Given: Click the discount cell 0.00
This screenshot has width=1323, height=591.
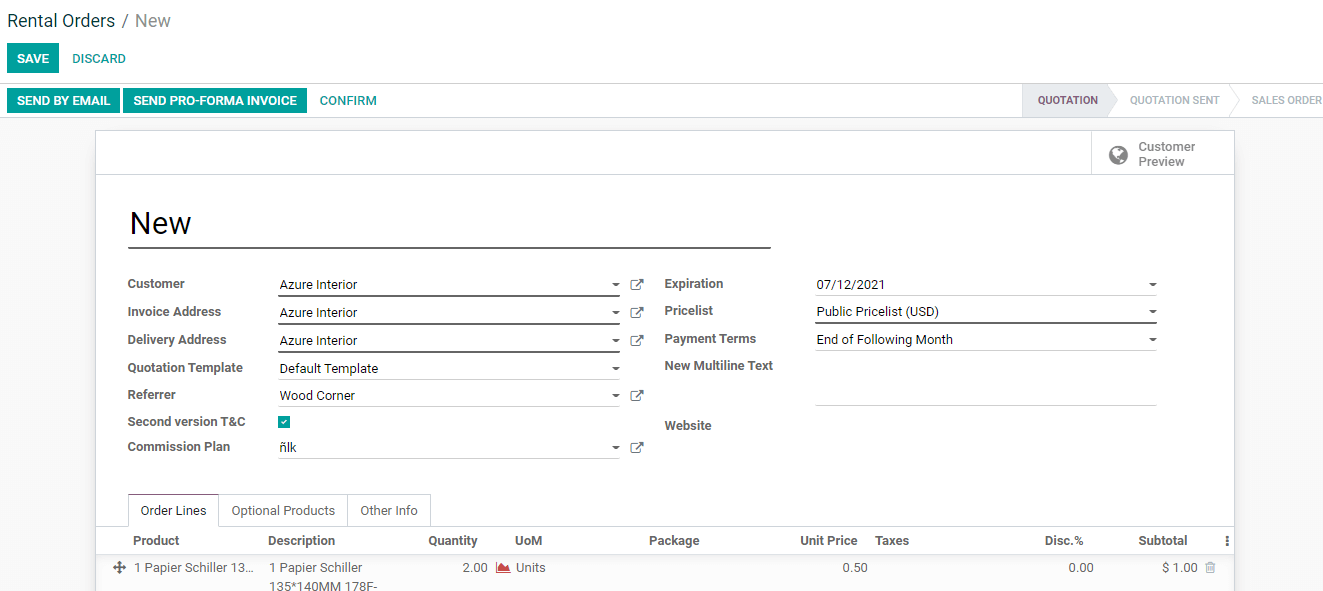Looking at the screenshot, I should [1081, 568].
